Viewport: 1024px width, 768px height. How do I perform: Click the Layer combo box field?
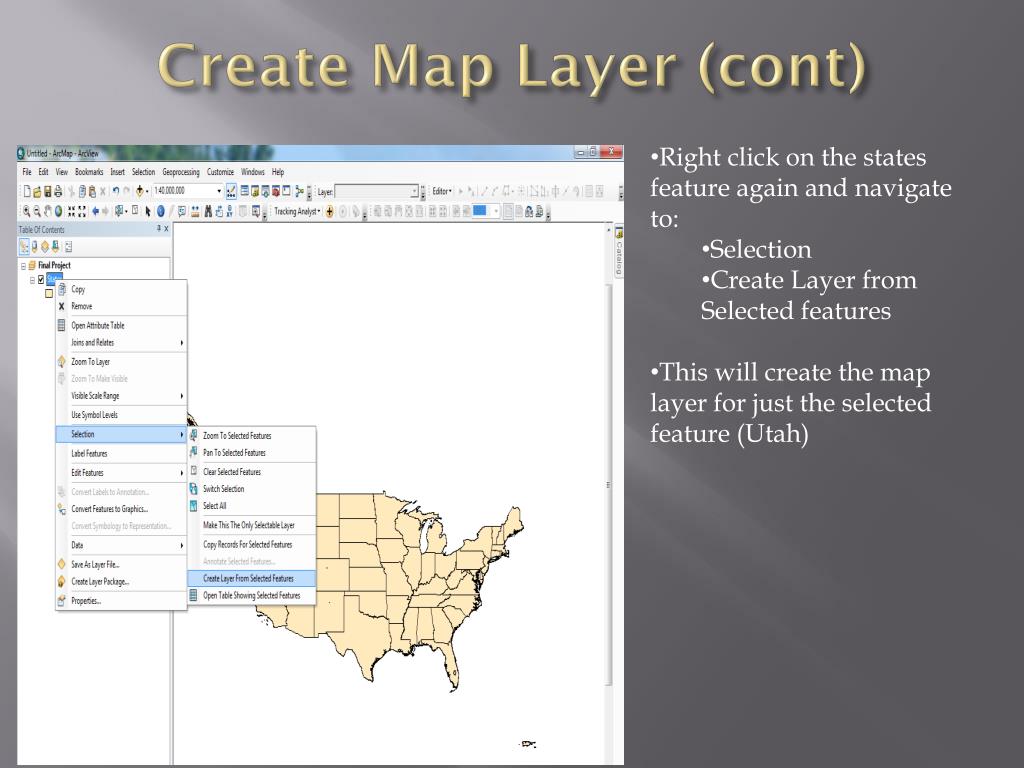pyautogui.click(x=375, y=191)
